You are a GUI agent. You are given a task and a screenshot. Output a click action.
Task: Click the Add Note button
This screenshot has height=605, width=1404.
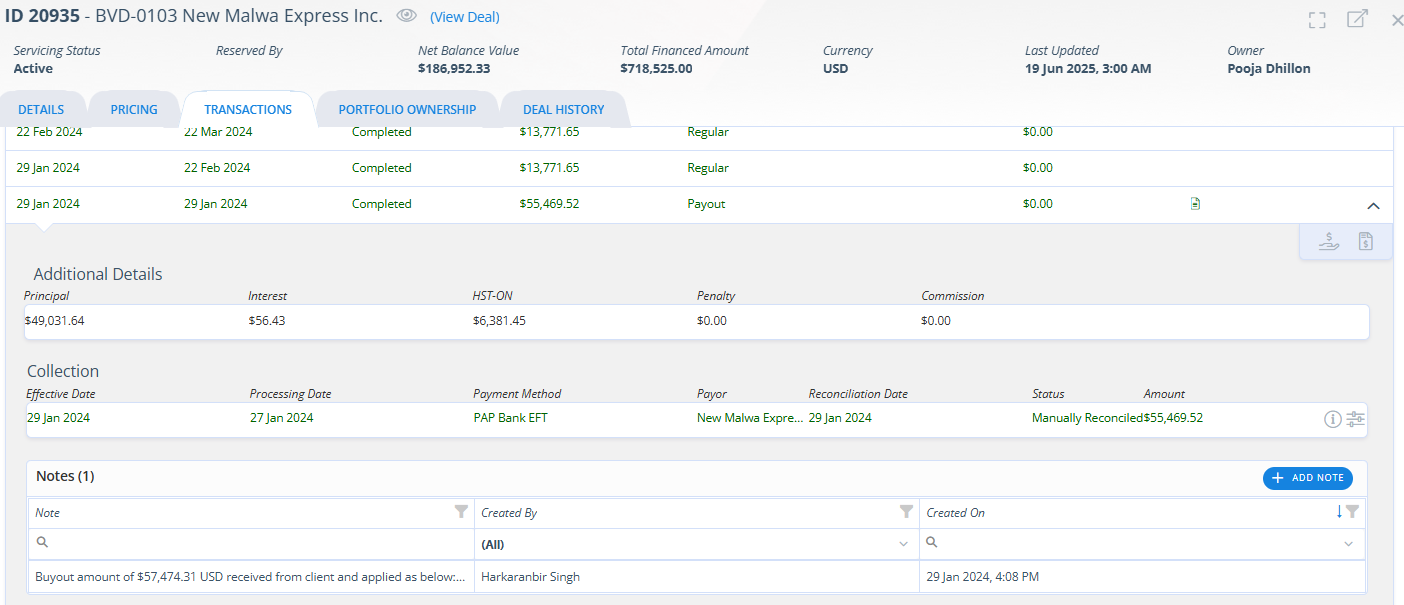tap(1308, 478)
